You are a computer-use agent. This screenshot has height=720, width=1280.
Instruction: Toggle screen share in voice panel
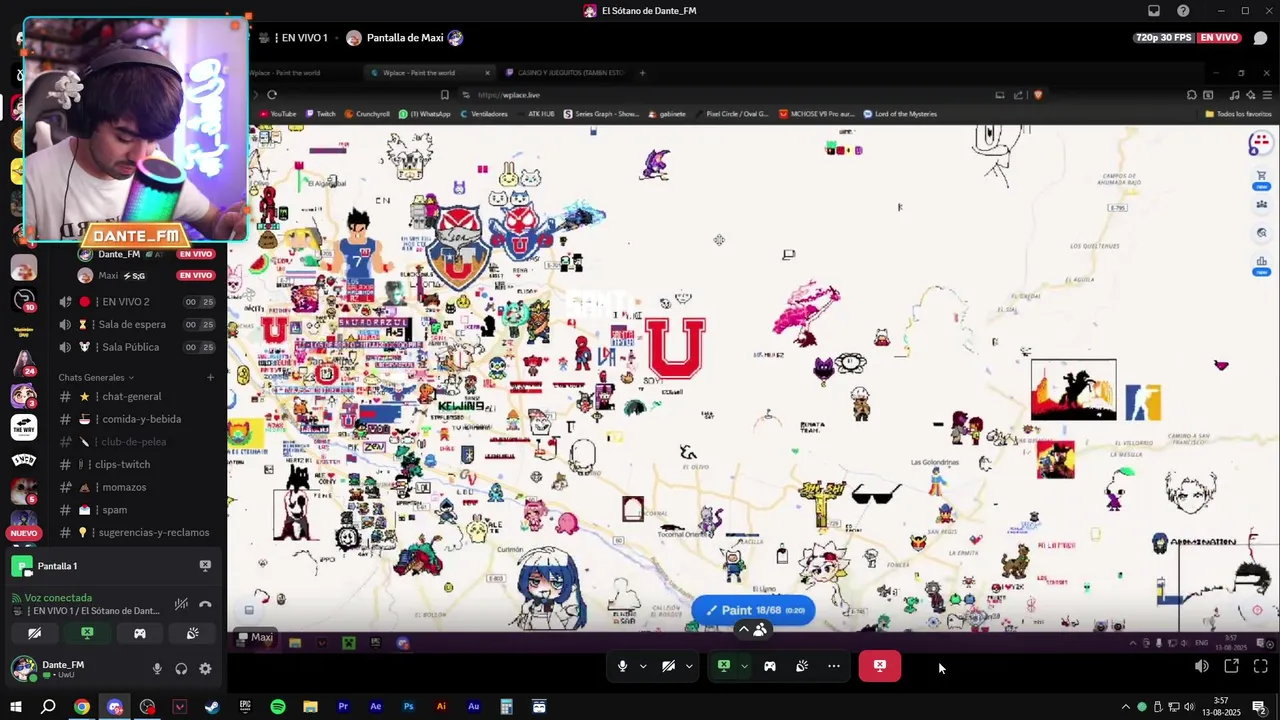tap(87, 634)
